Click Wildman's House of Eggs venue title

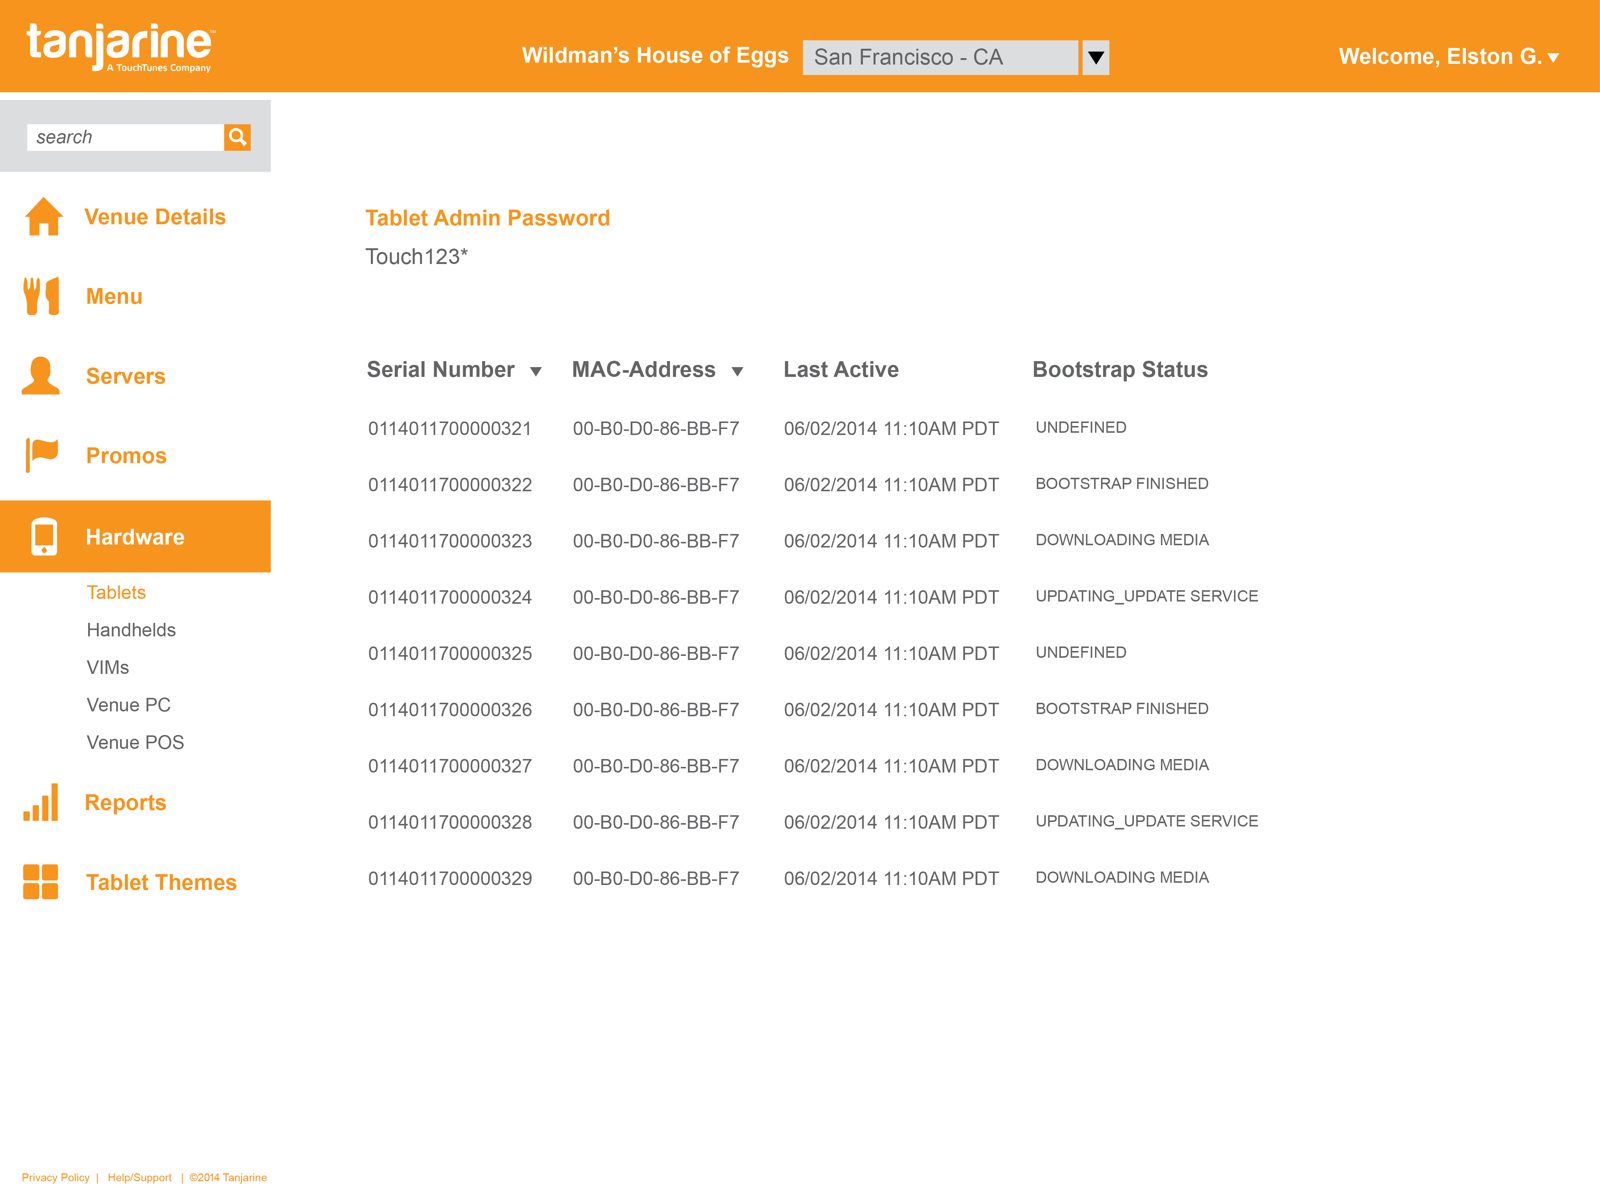click(655, 56)
